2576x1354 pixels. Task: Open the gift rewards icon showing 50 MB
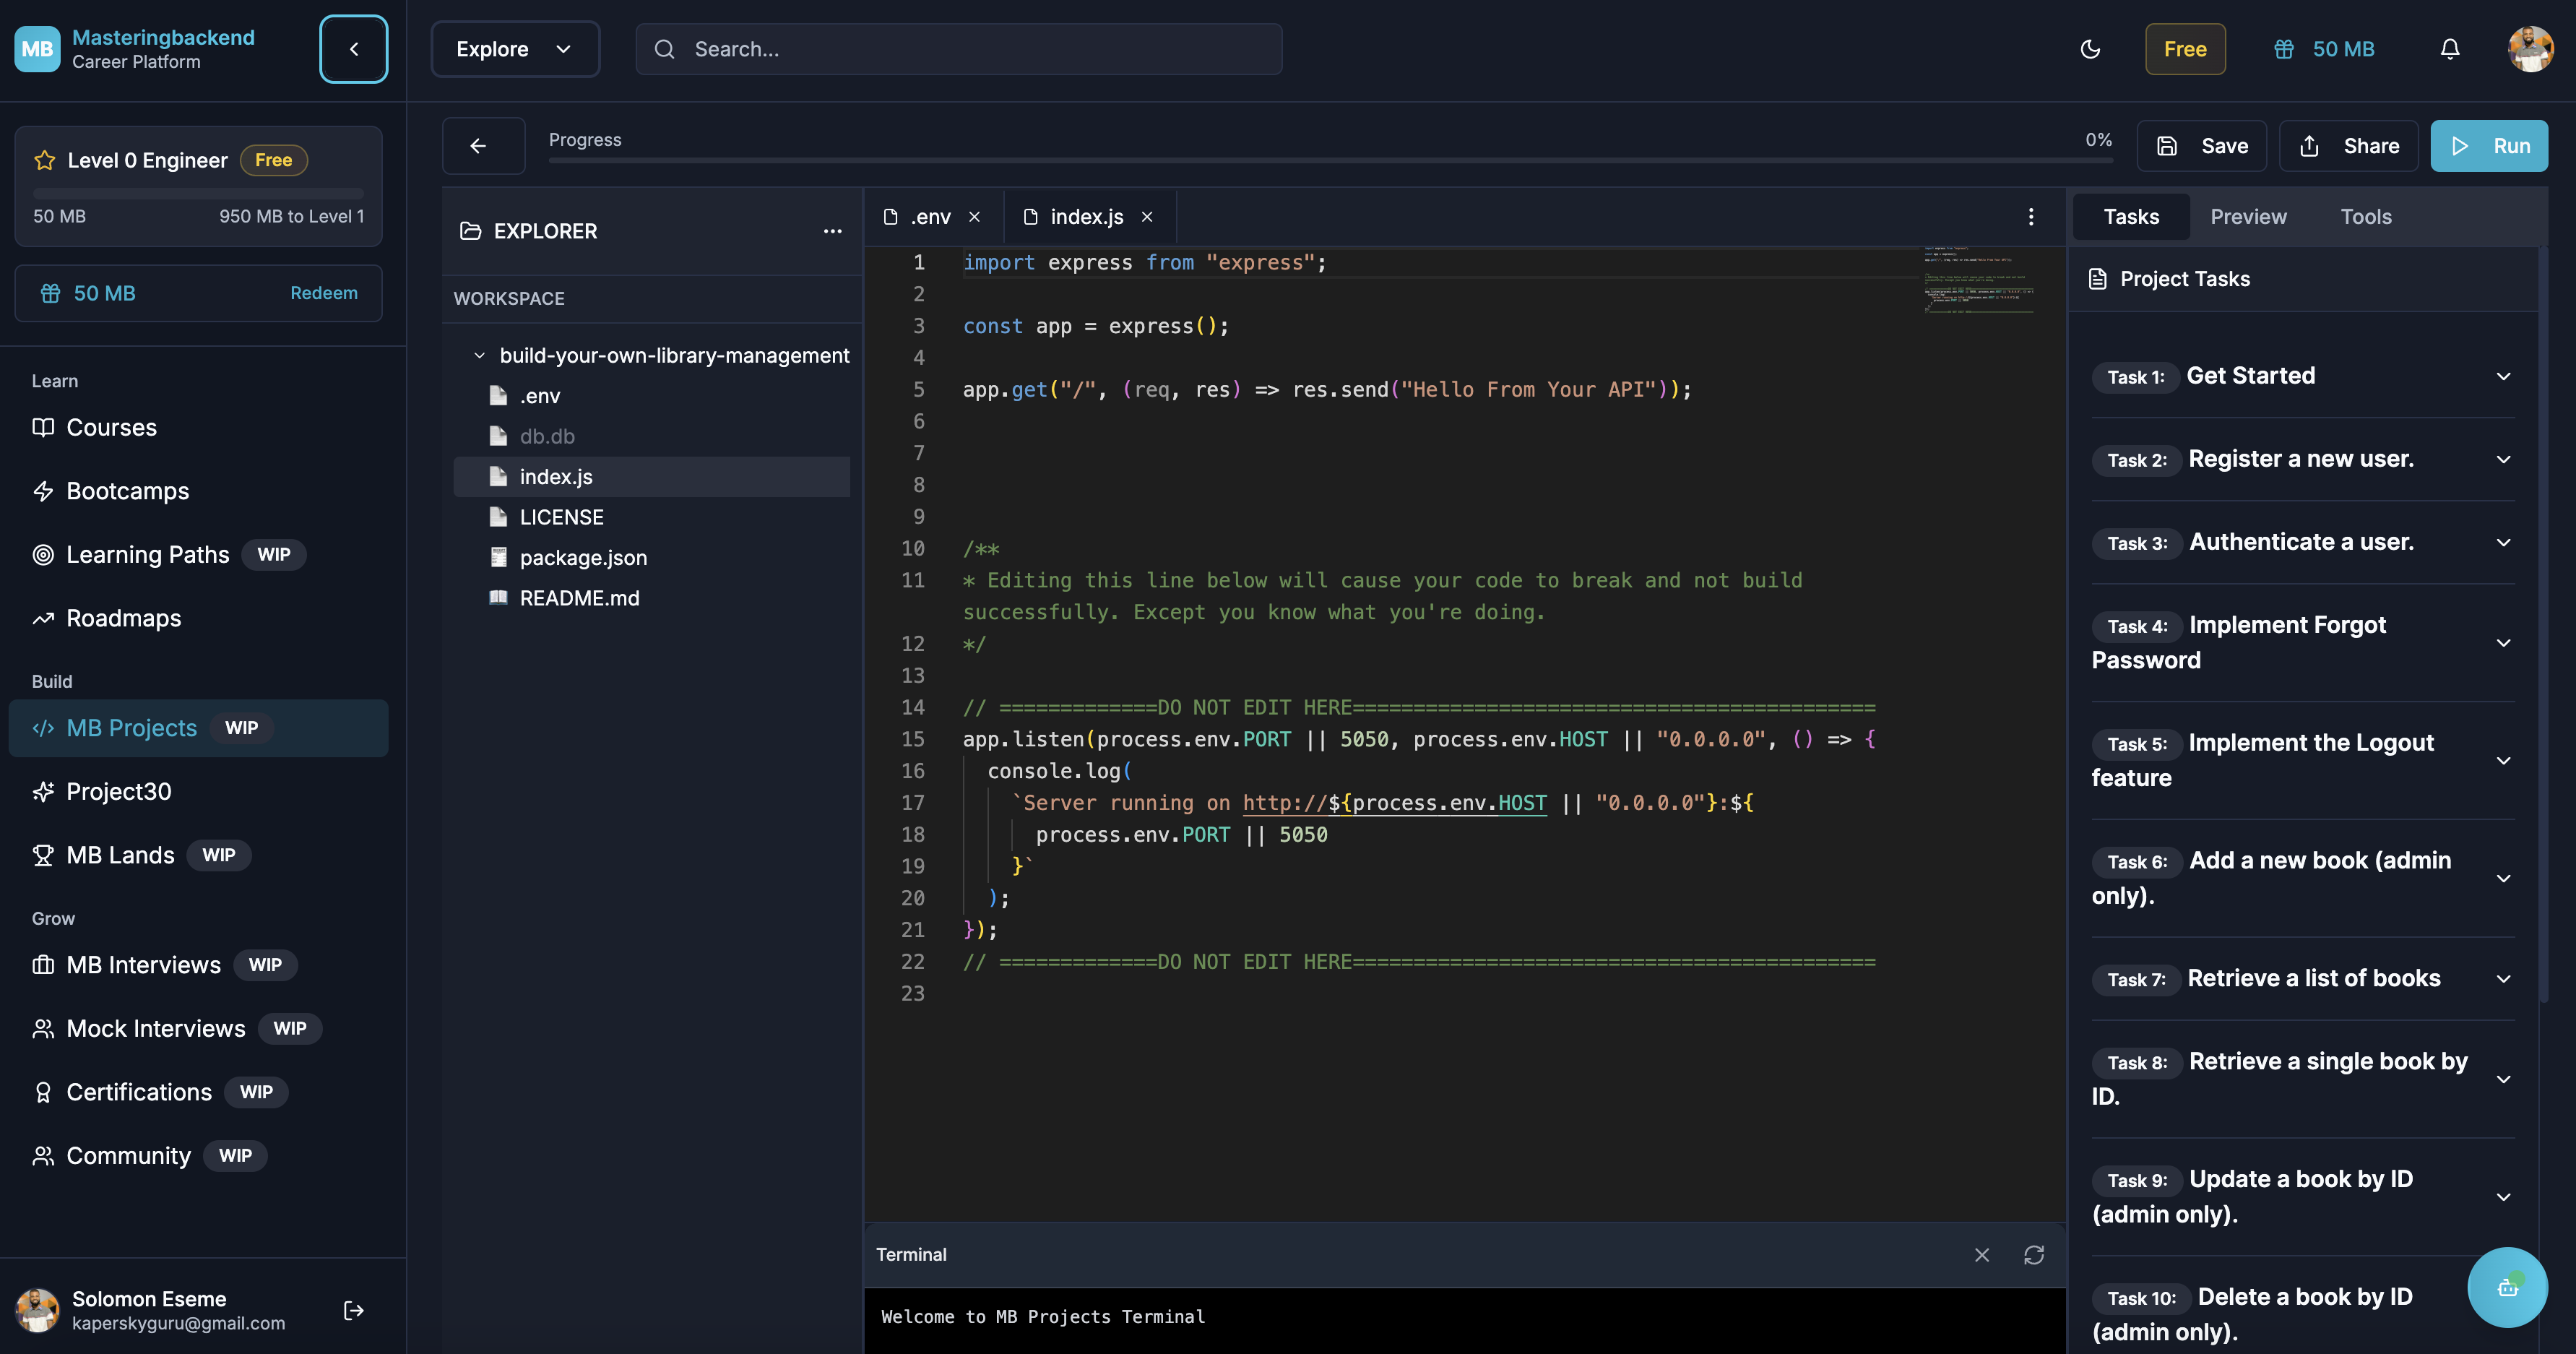click(2285, 48)
